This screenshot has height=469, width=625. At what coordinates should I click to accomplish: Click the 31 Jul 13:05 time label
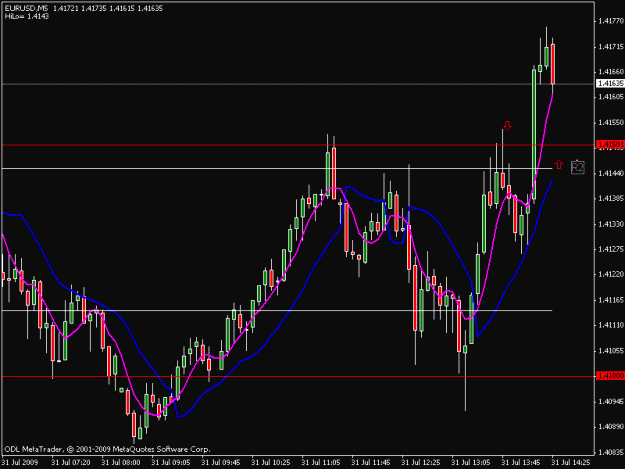point(471,462)
